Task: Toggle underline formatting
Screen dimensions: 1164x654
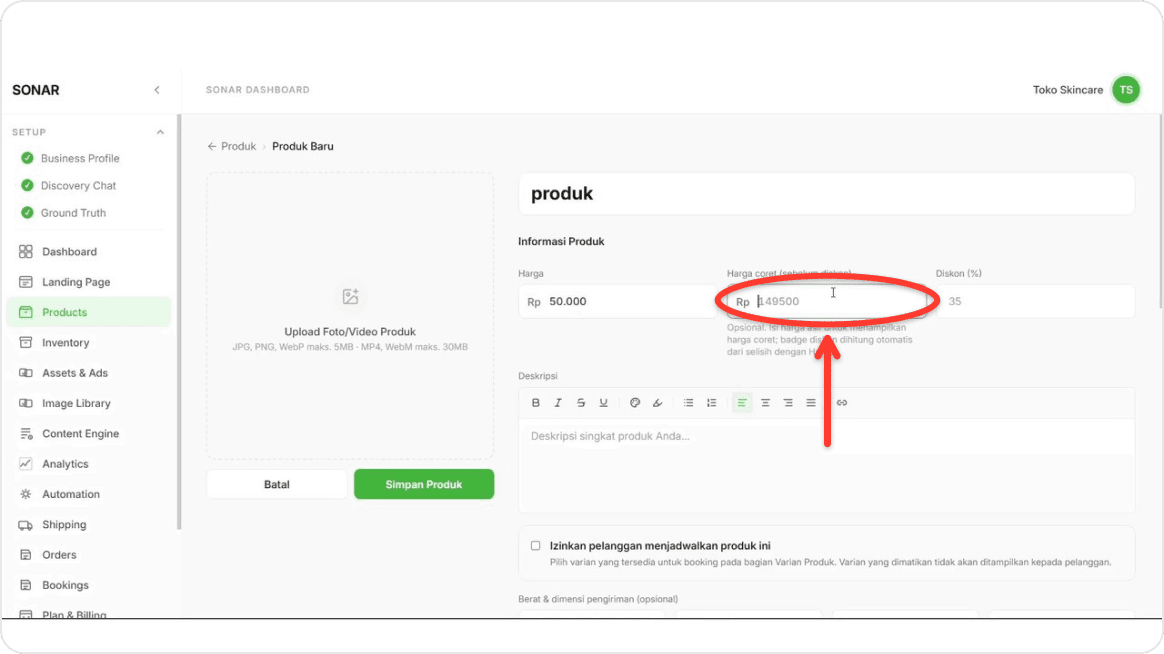Action: click(604, 403)
